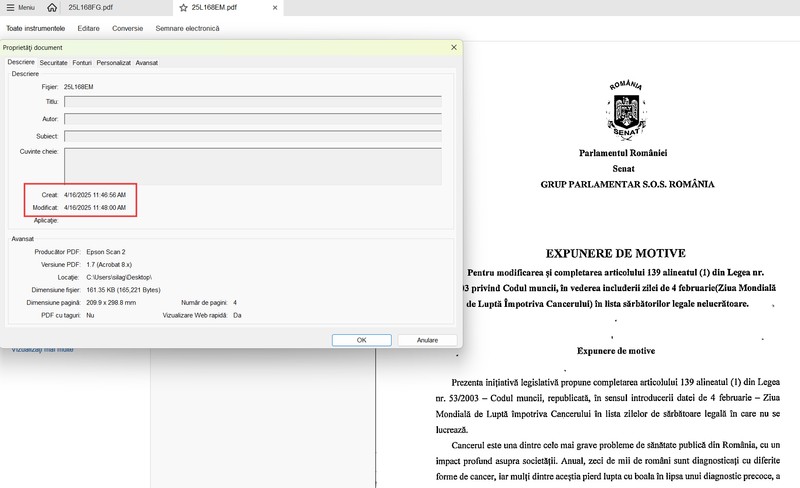Viewport: 800px width, 488px height.
Task: Switch to the Avansat tab
Action: click(x=146, y=63)
